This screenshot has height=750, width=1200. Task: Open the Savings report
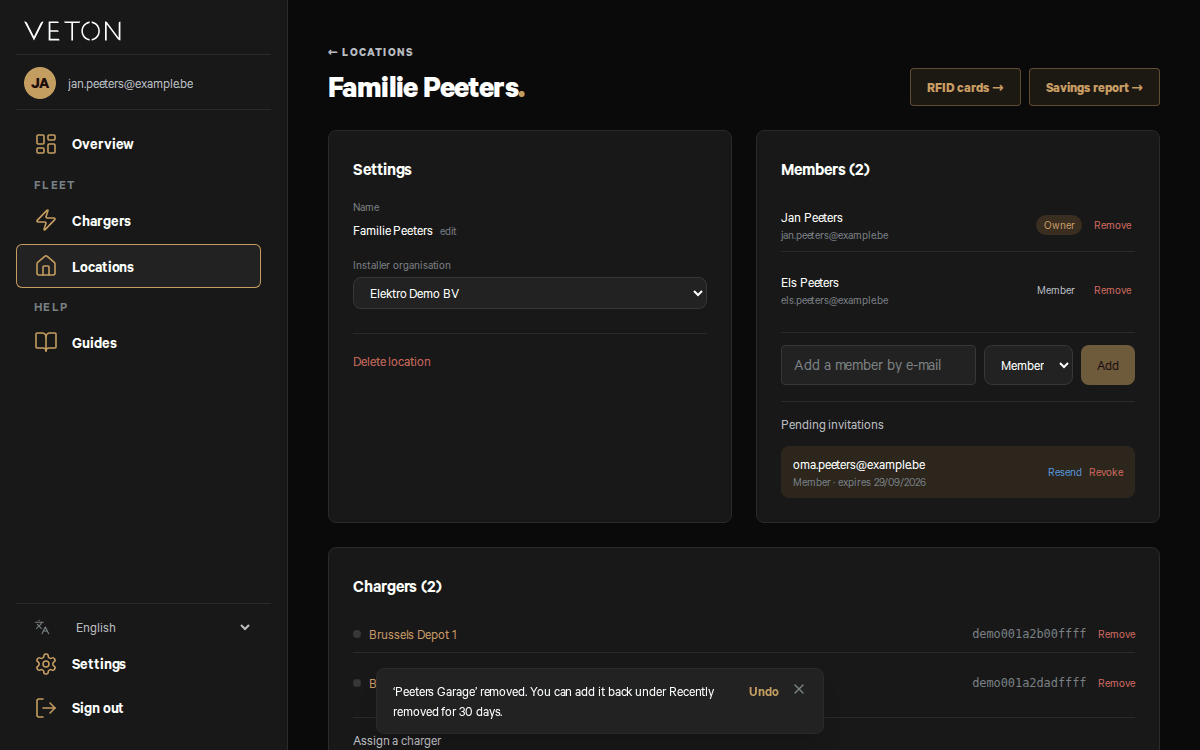pyautogui.click(x=1094, y=87)
